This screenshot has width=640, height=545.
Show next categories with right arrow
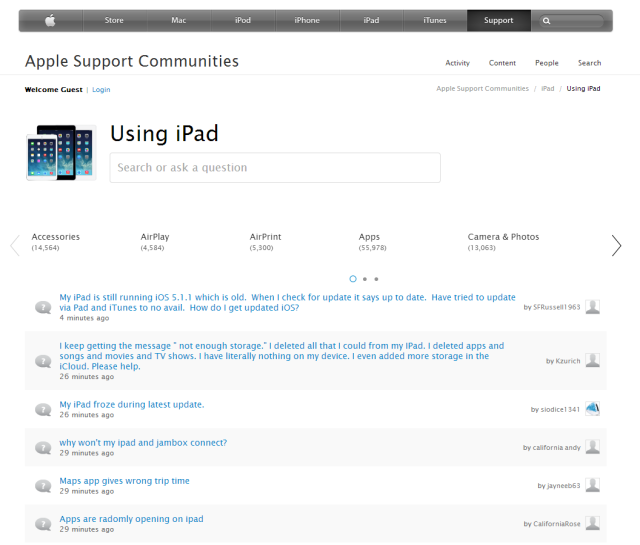pos(616,245)
